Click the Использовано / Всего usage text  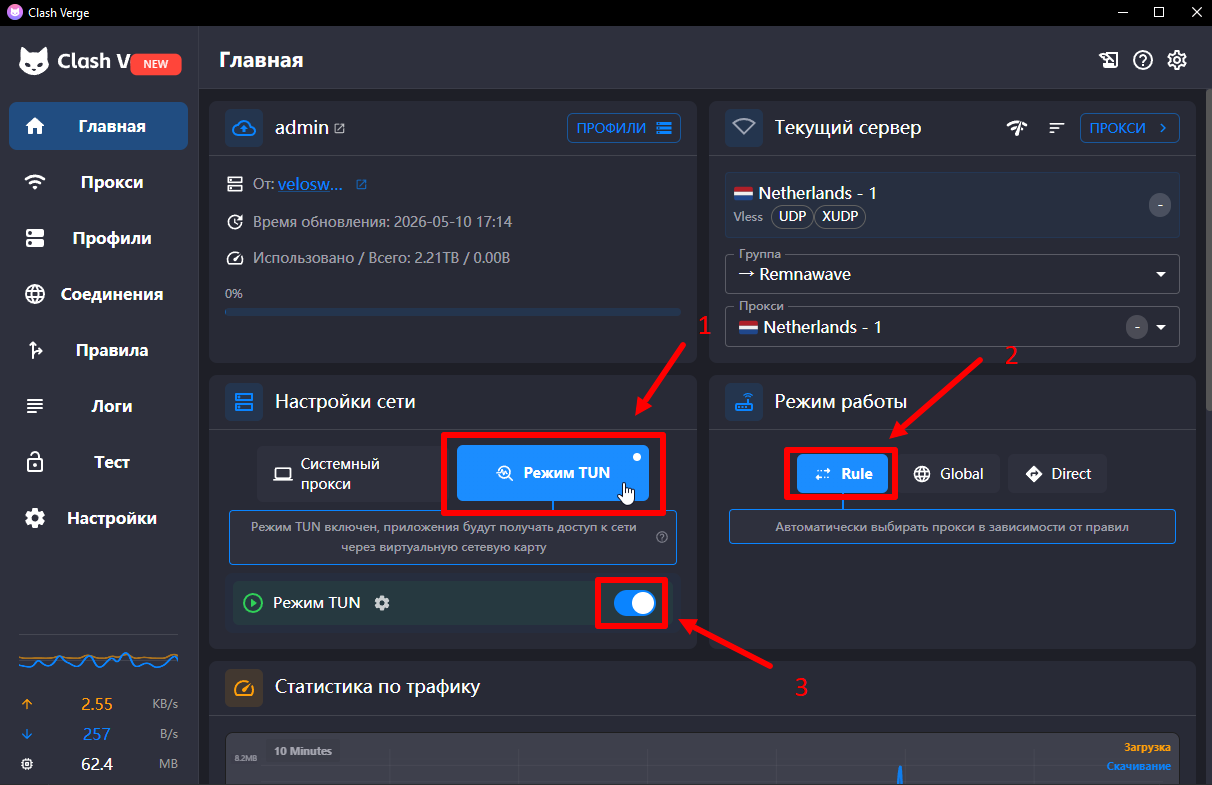tap(381, 258)
